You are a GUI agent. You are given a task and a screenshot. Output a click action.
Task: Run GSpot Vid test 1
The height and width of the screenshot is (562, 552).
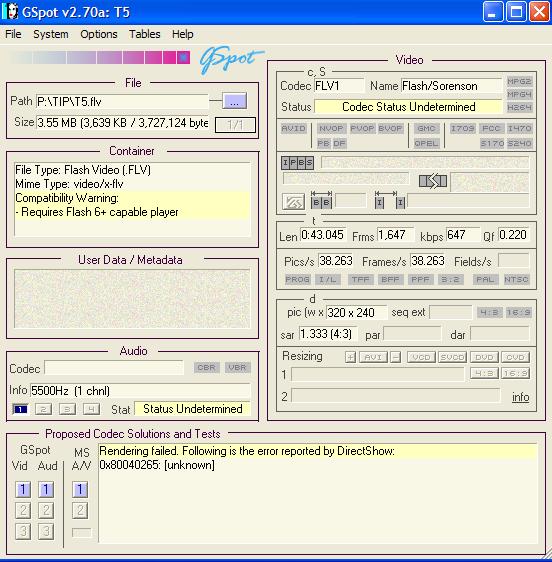[23, 489]
